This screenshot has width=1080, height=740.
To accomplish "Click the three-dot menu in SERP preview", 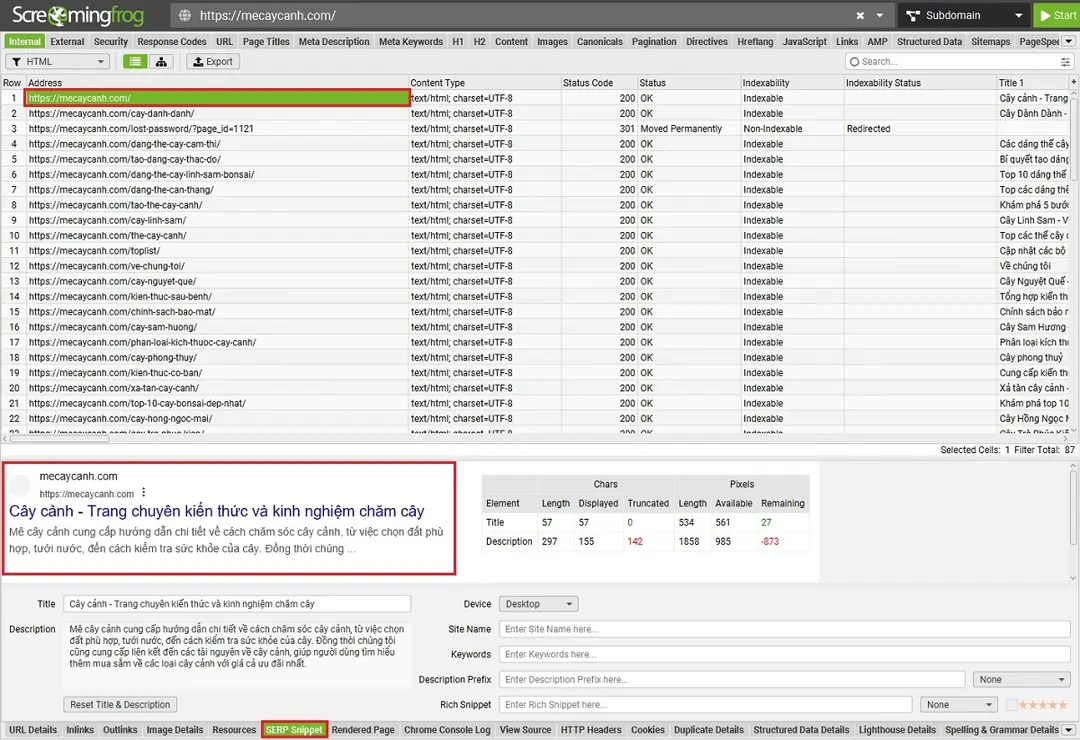I will (x=144, y=493).
